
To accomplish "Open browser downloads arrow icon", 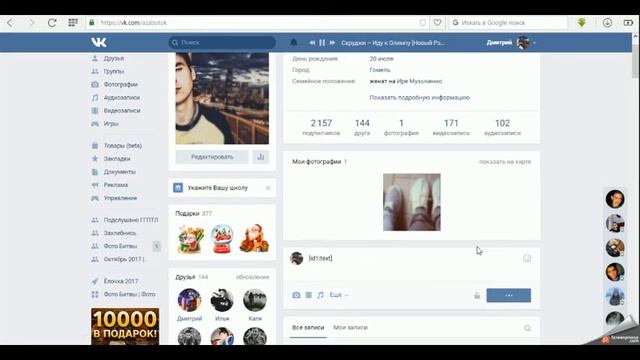I will click(607, 23).
